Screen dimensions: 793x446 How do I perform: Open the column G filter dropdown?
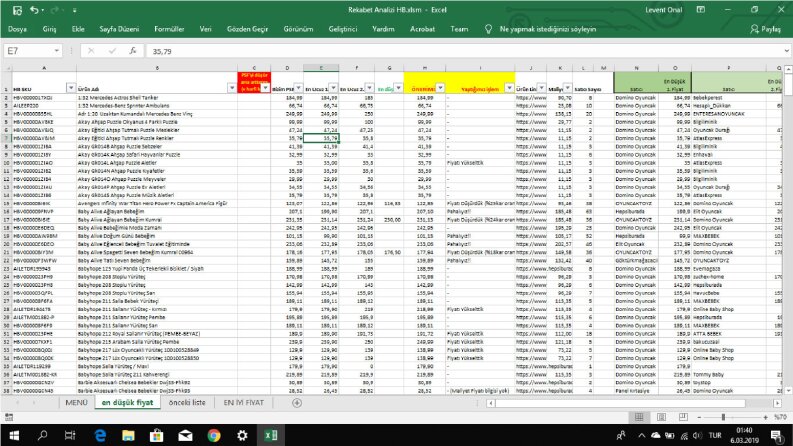[399, 88]
